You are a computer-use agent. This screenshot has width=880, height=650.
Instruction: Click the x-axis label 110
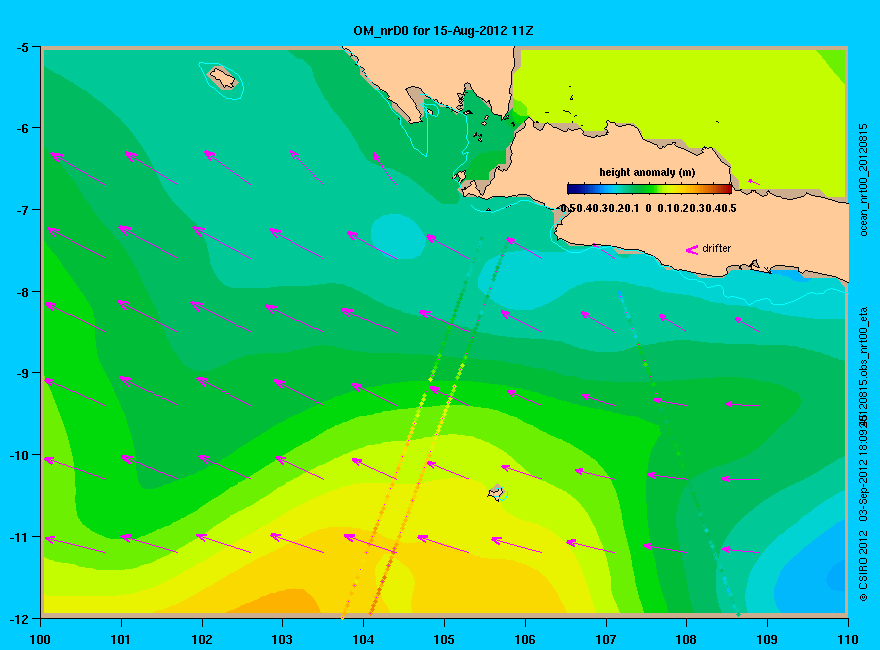tap(848, 639)
